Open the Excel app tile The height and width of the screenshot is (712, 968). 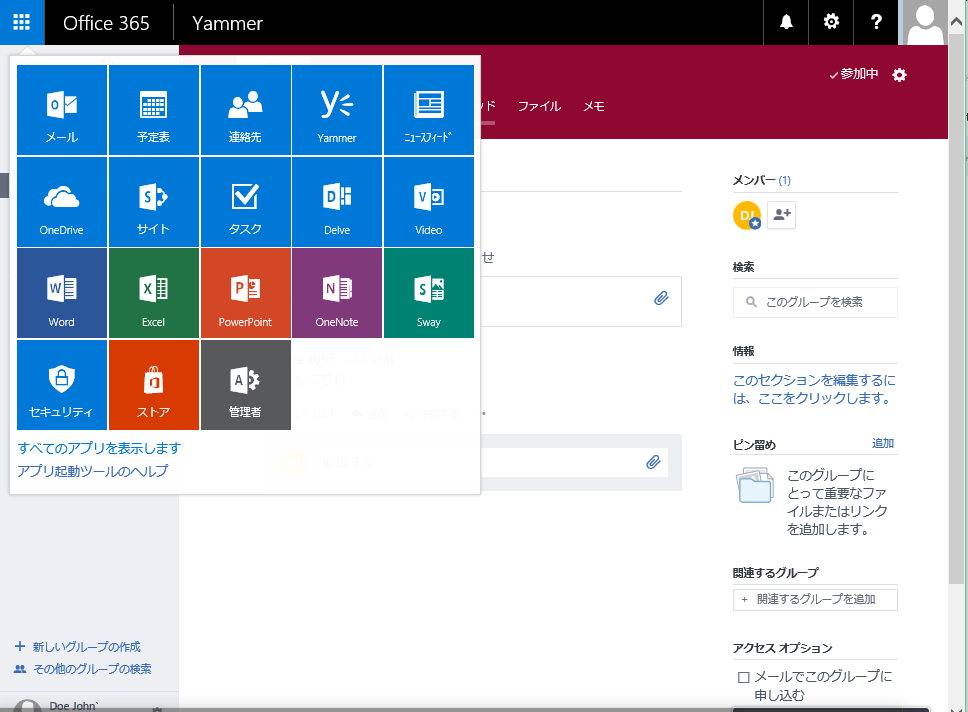[x=154, y=293]
